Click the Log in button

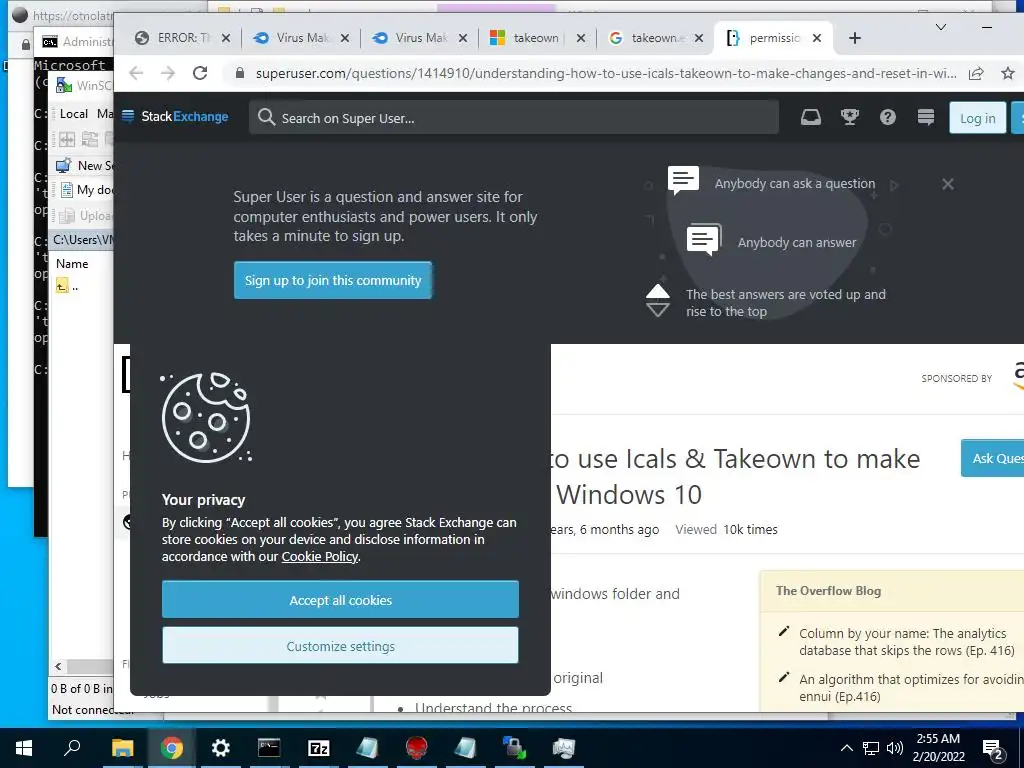click(977, 118)
